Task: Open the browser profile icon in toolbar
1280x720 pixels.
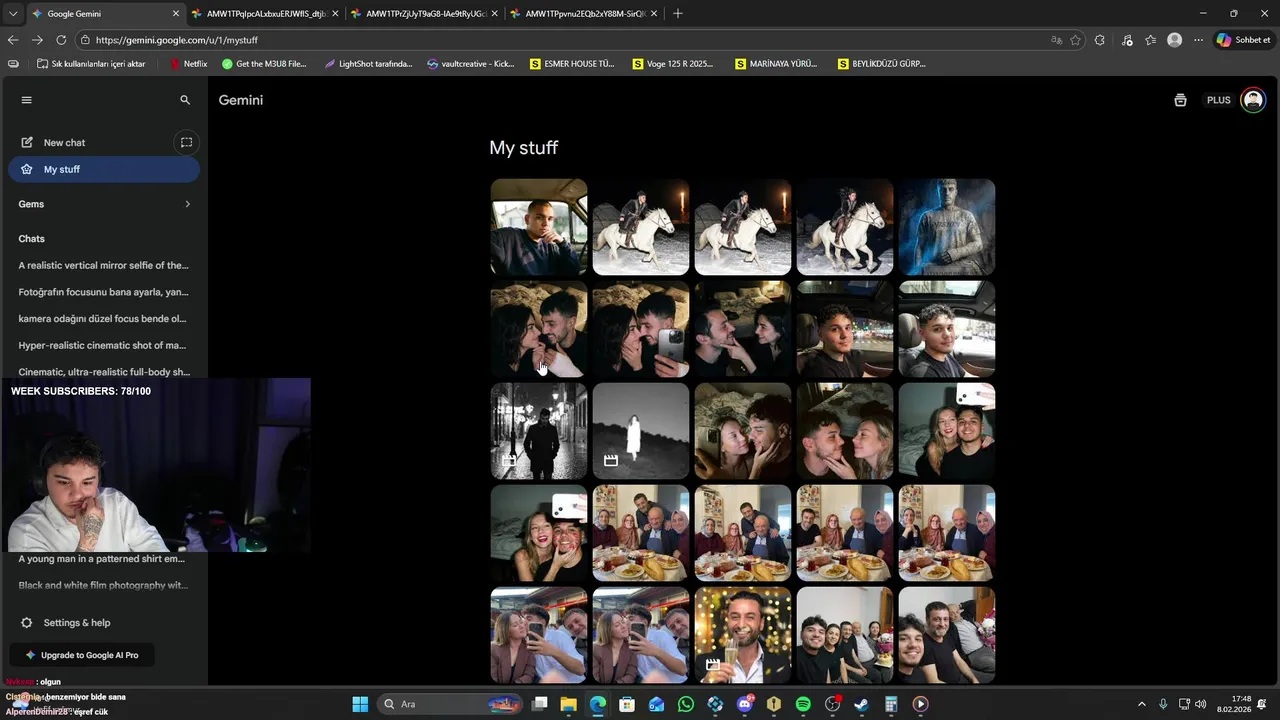Action: coord(1175,40)
